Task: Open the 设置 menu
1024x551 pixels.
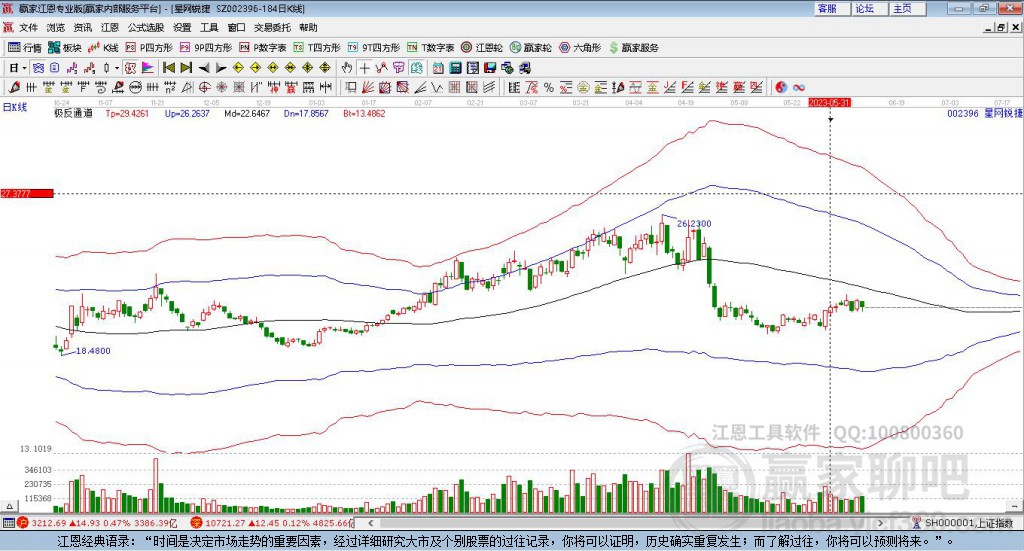Action: tap(182, 27)
